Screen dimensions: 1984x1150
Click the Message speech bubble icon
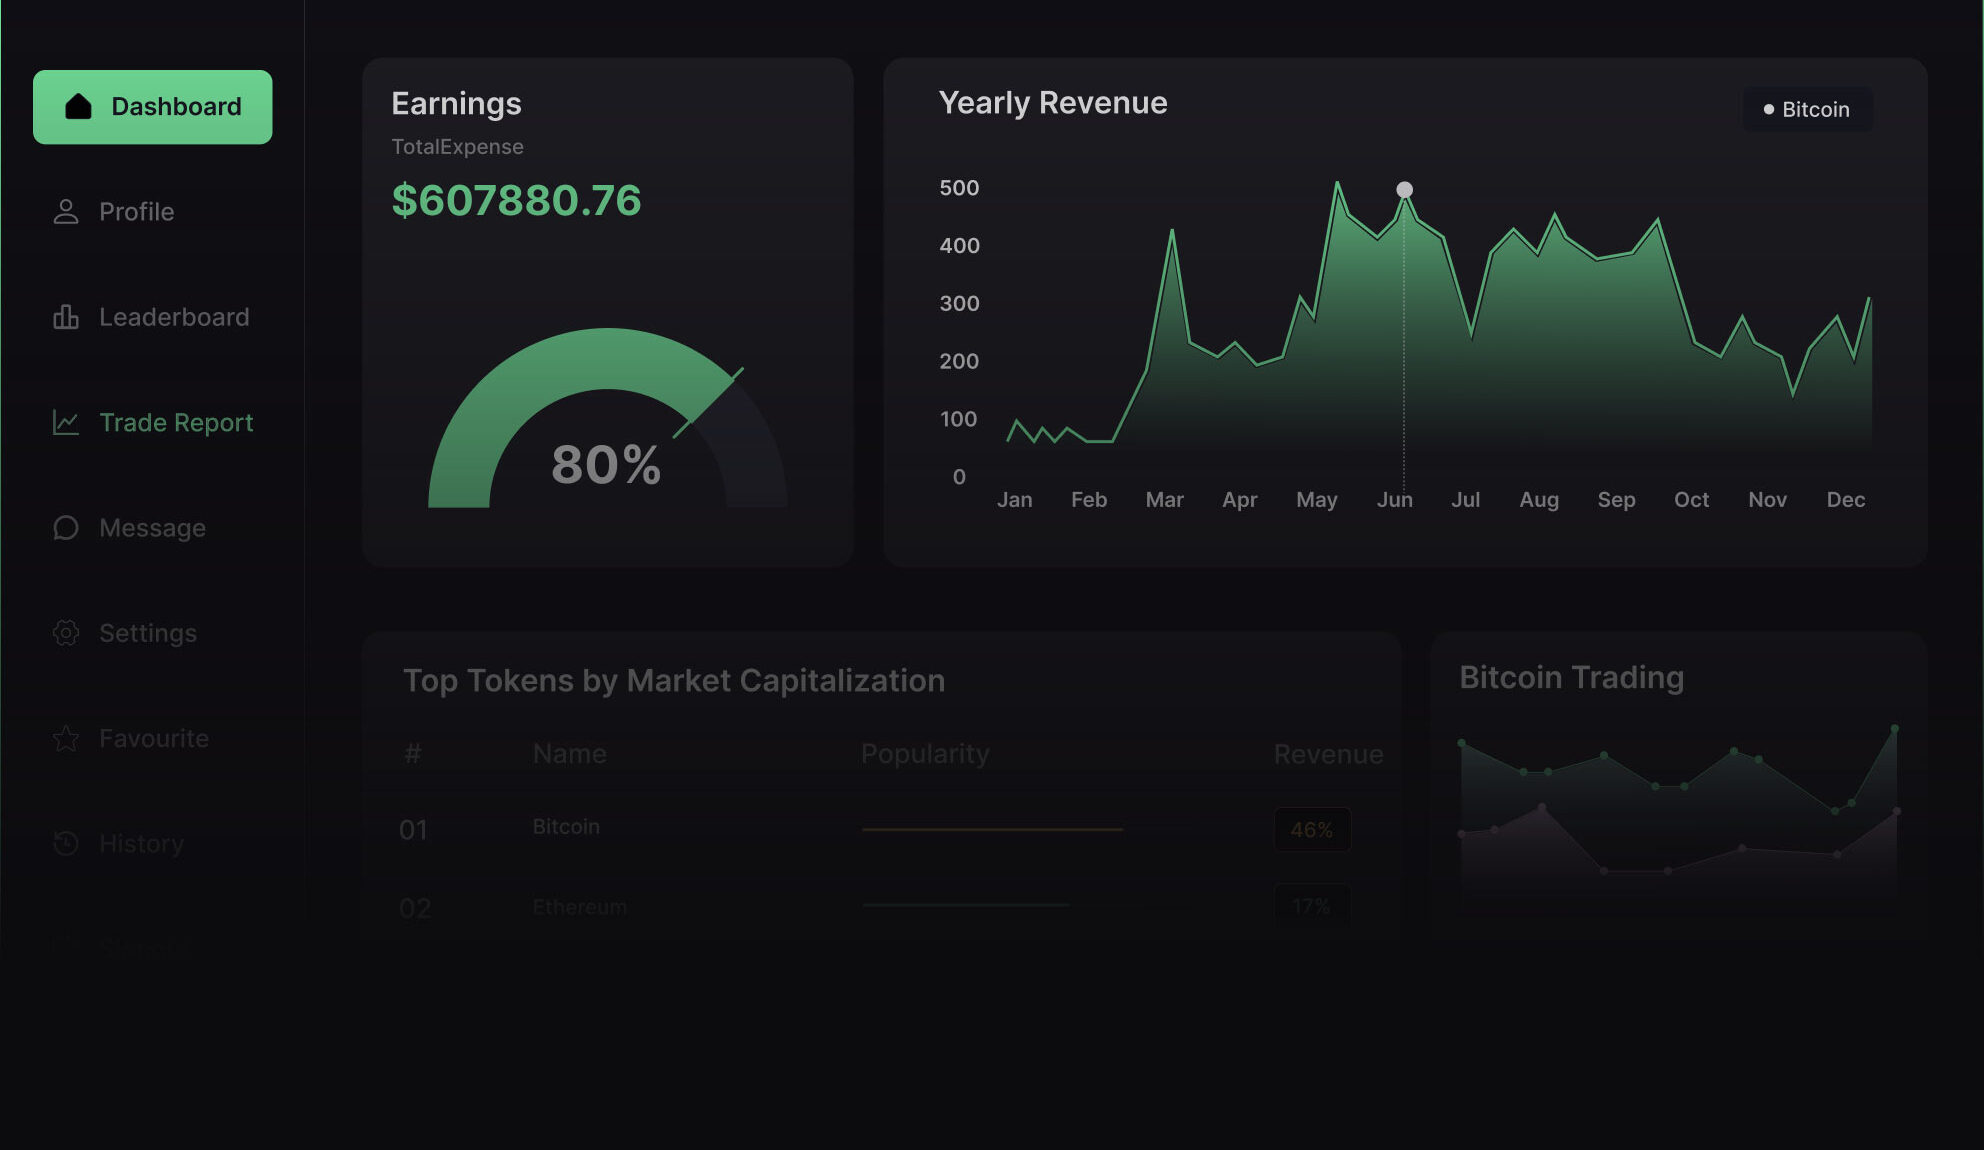(66, 528)
